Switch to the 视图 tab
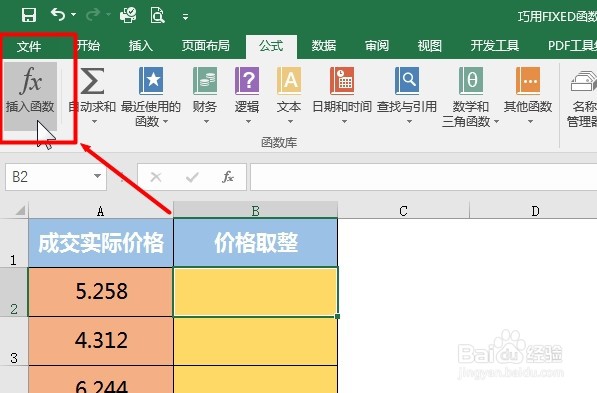Screen dimensions: 597x393 [x=429, y=46]
